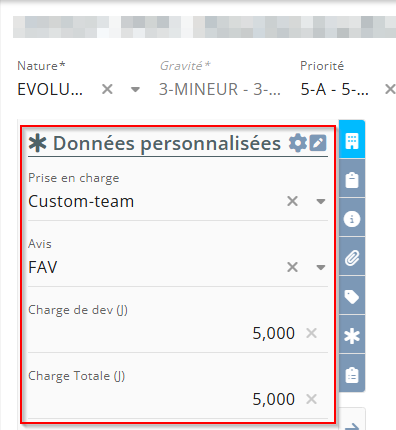This screenshot has width=396, height=430.
Task: Open the tag sidebar tab
Action: pos(352,296)
